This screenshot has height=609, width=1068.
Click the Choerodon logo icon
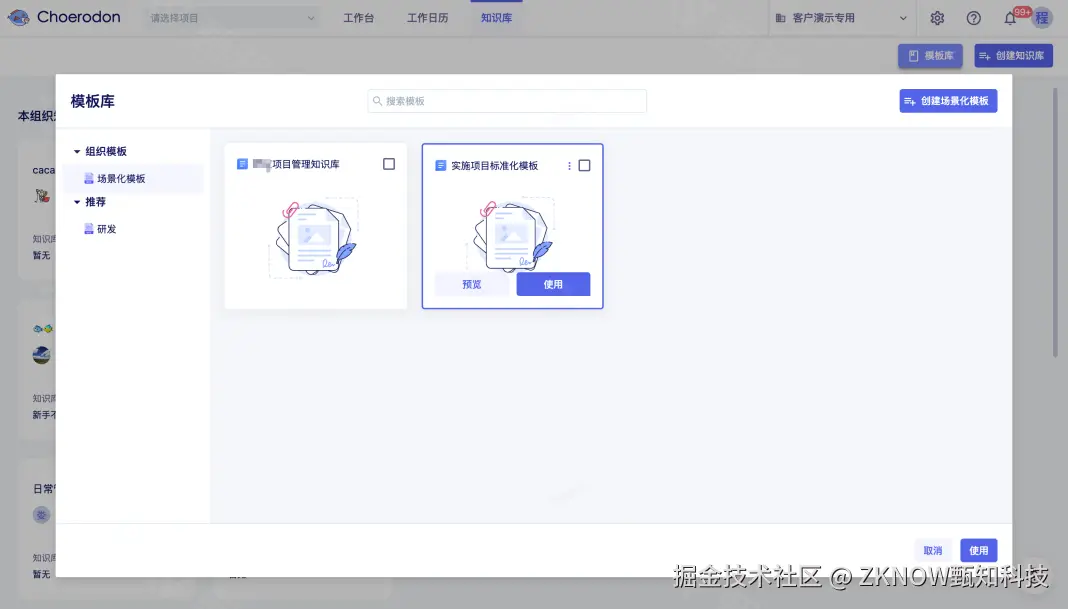point(18,16)
